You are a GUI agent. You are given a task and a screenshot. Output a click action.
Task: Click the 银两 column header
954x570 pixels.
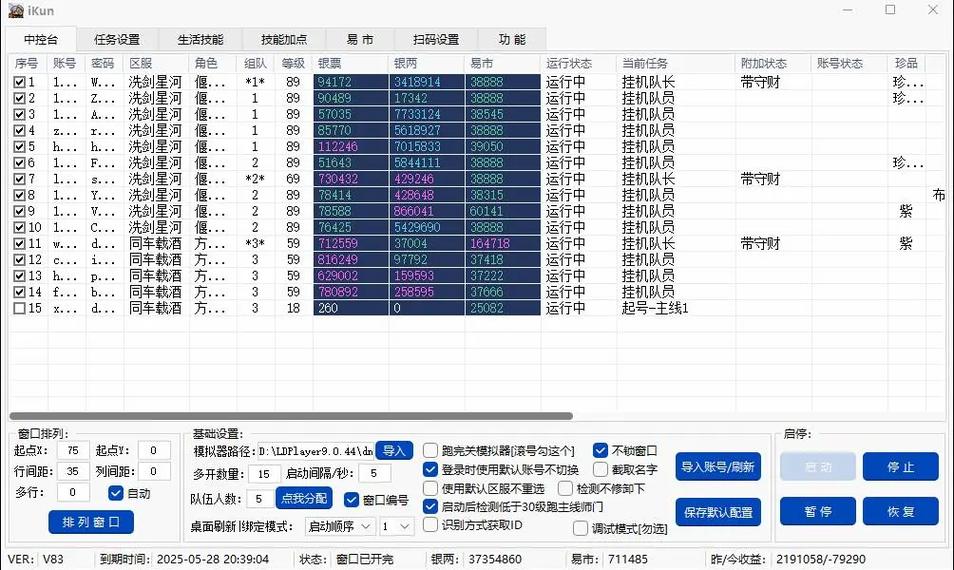426,63
